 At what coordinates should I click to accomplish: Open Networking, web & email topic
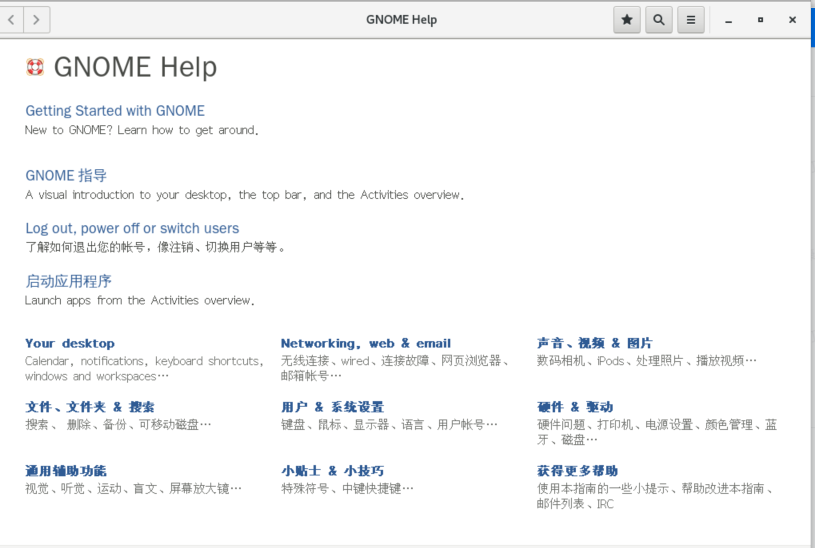366,343
